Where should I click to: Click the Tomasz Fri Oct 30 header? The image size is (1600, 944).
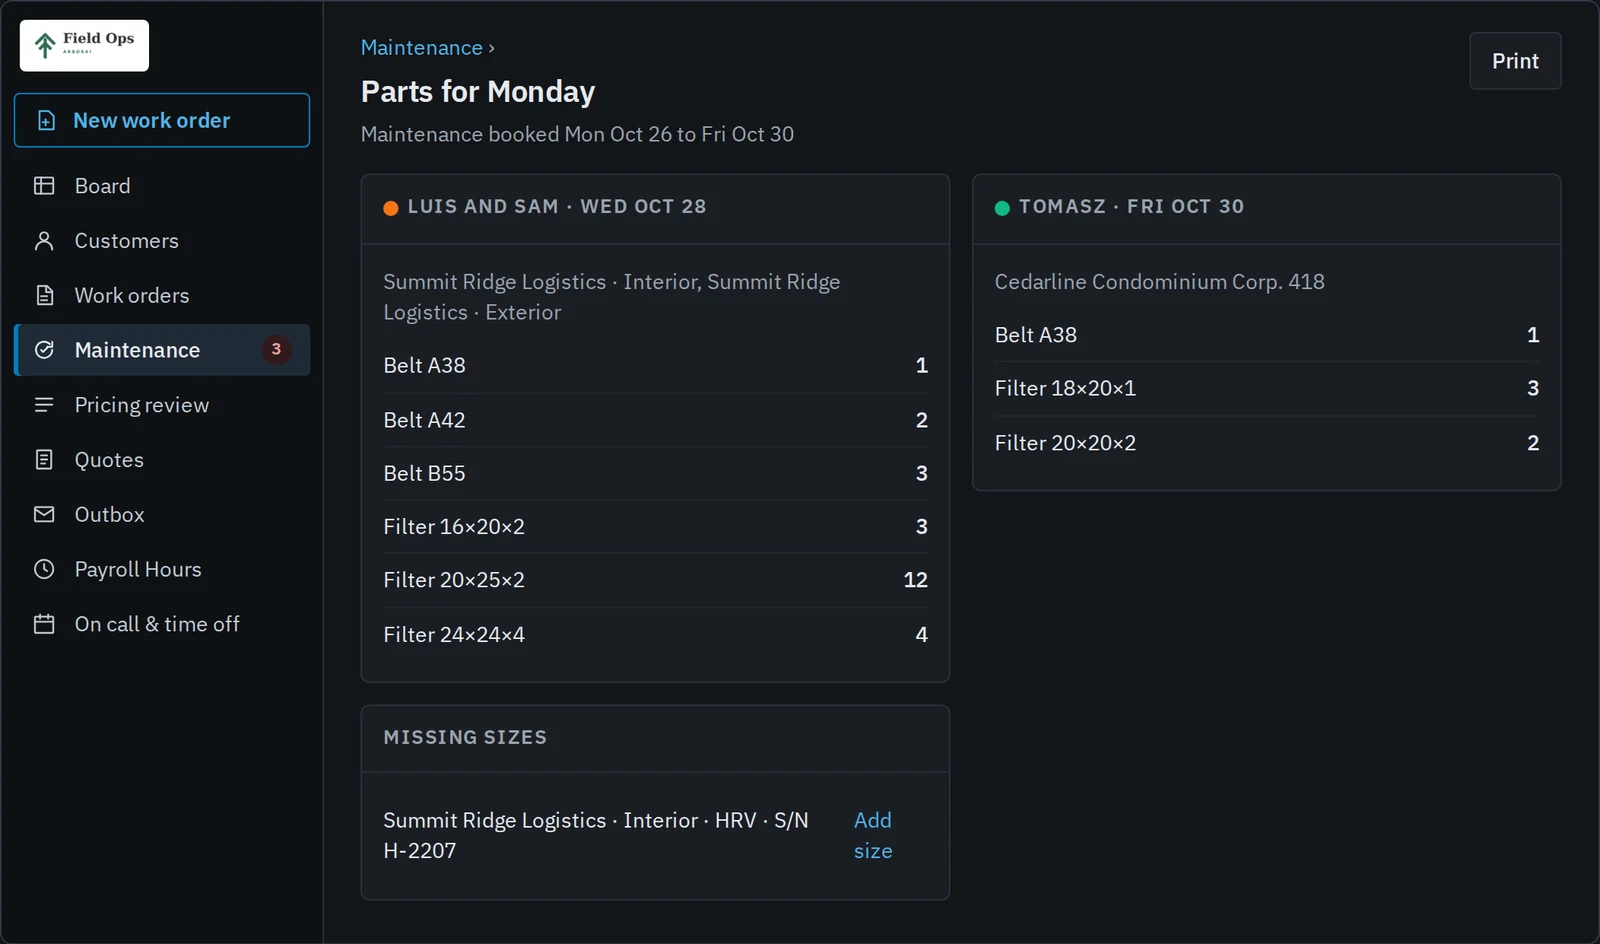tap(1266, 207)
